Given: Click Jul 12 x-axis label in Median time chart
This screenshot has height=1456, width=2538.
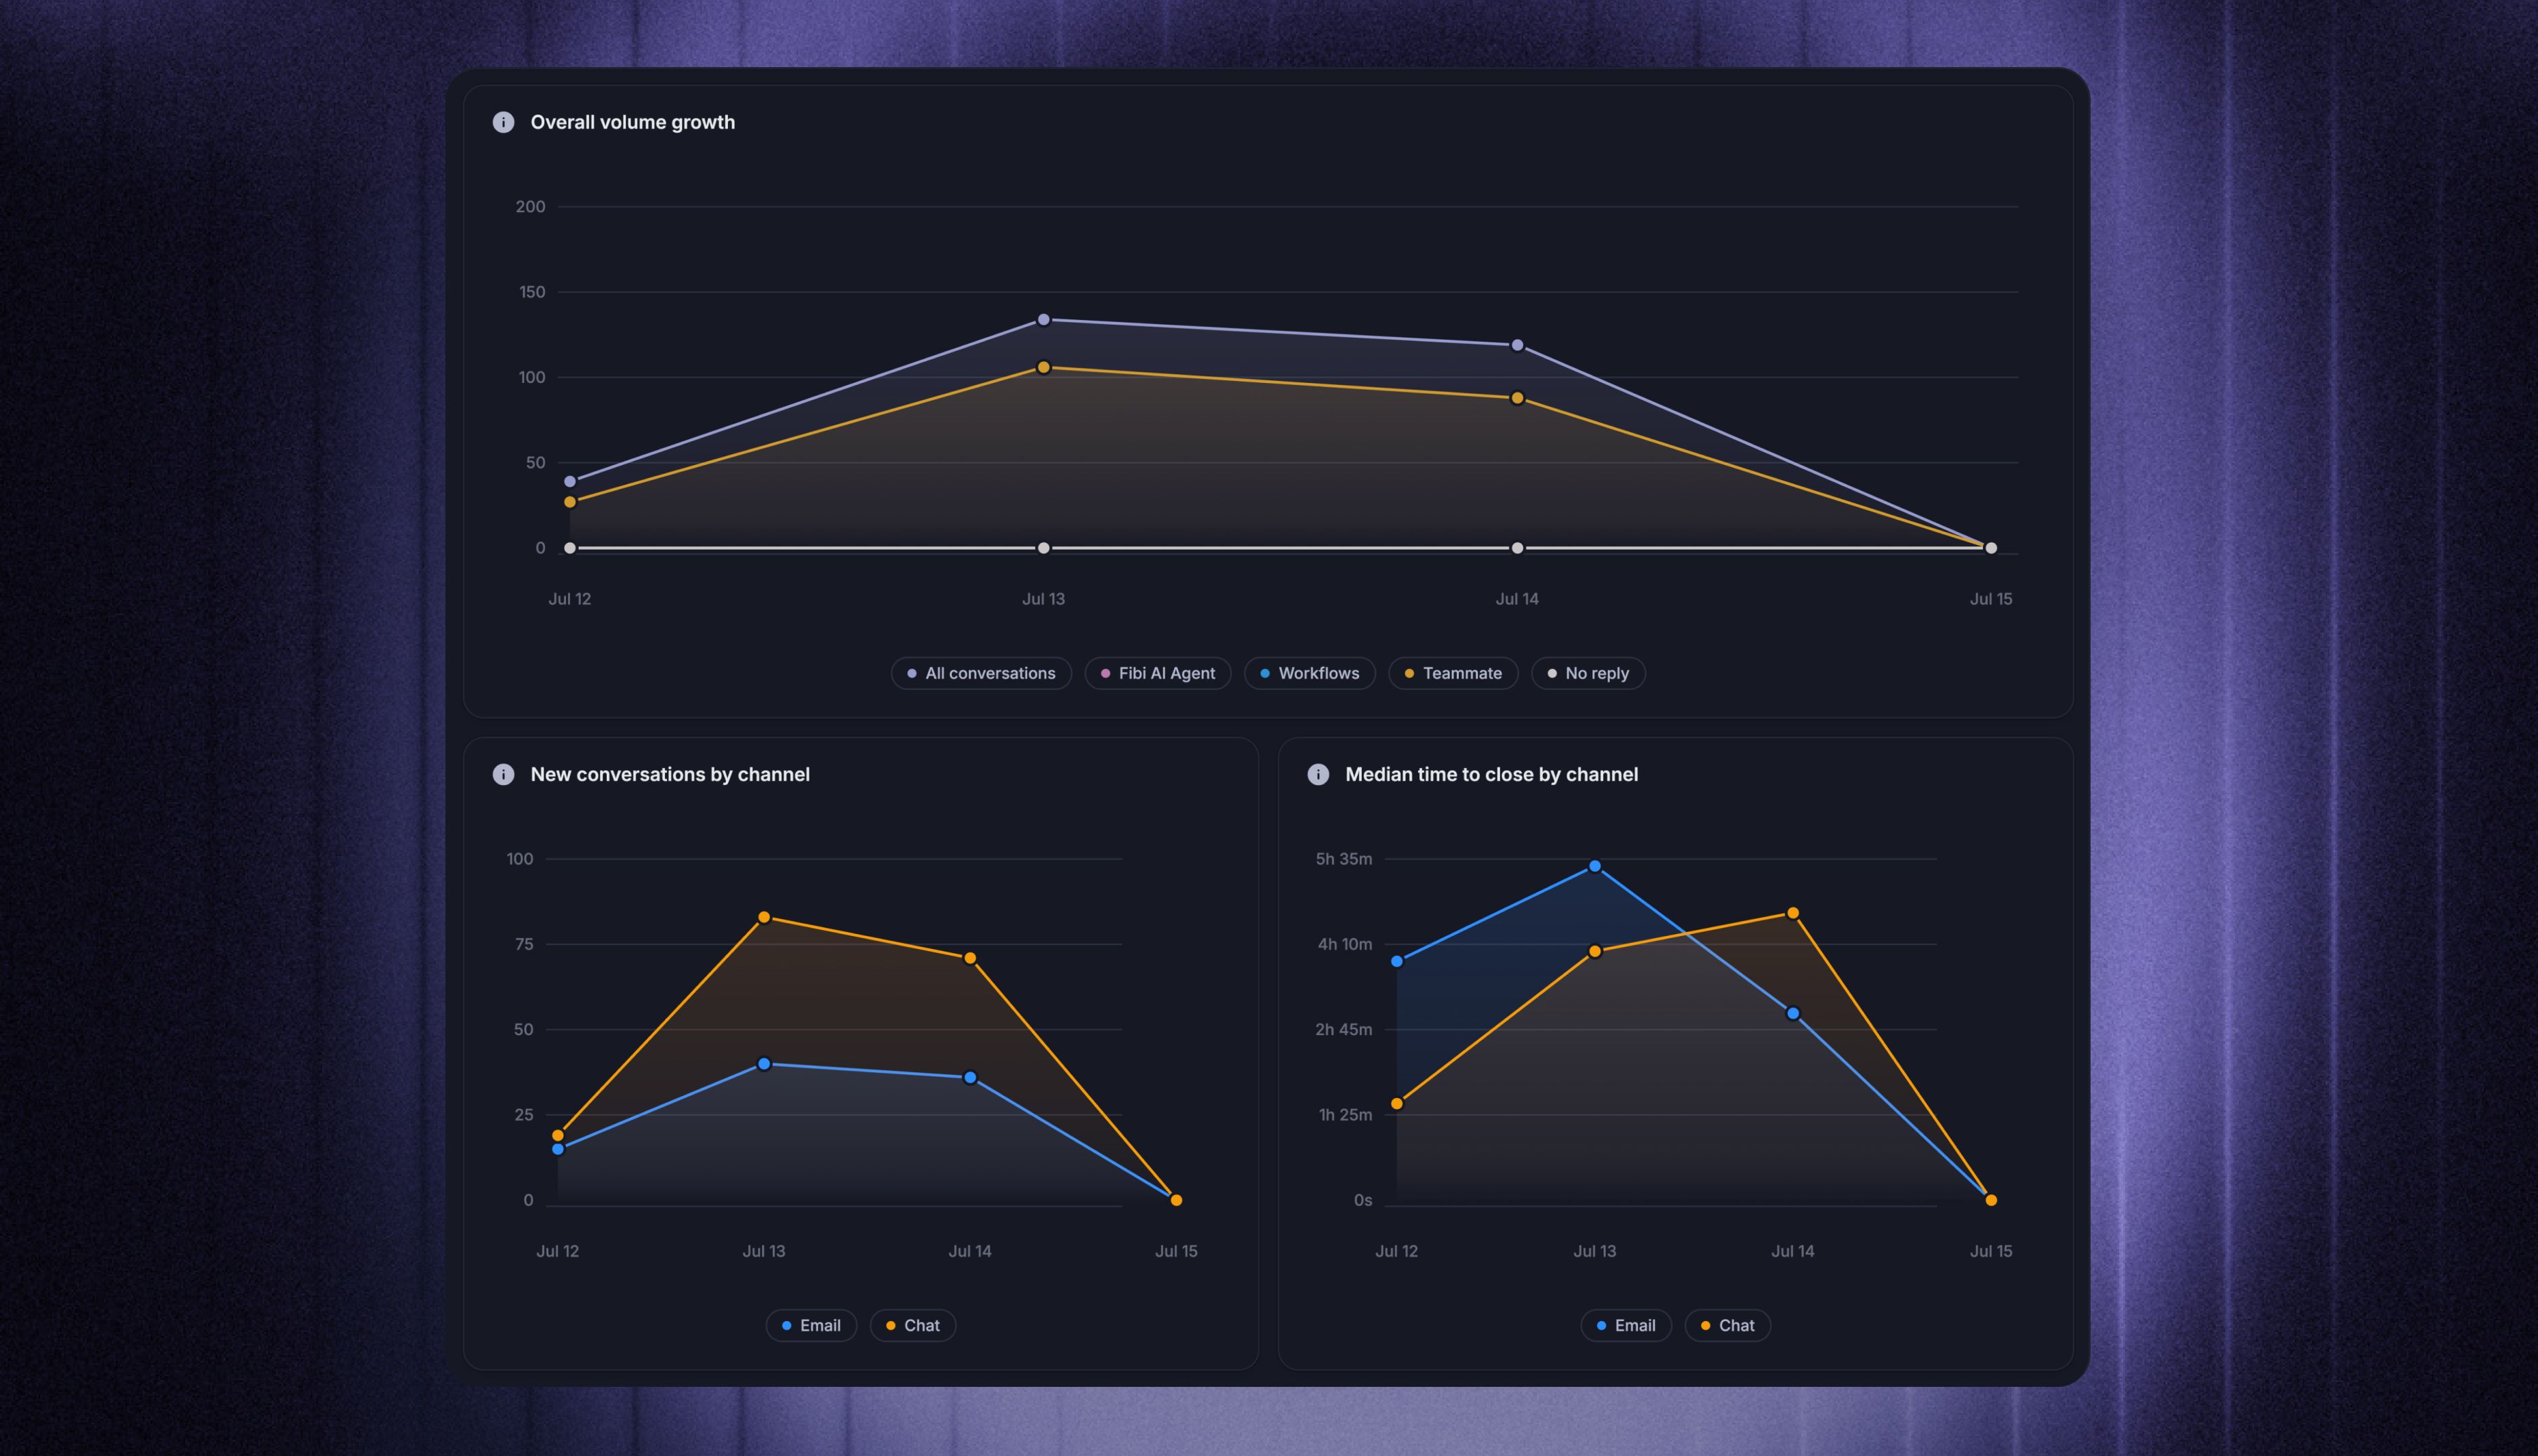Looking at the screenshot, I should [1397, 1251].
